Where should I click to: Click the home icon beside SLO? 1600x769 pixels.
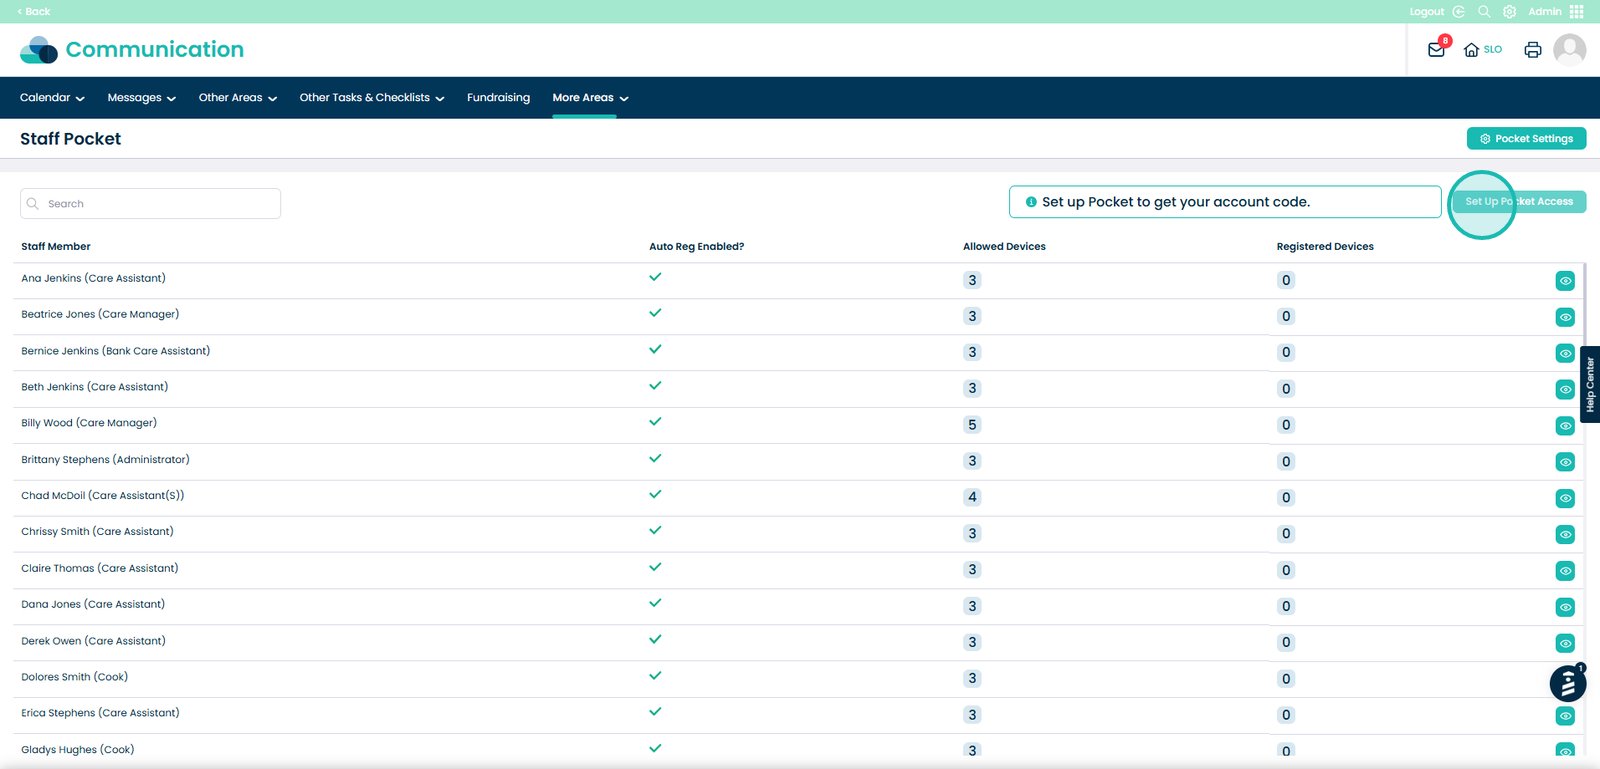[1471, 50]
